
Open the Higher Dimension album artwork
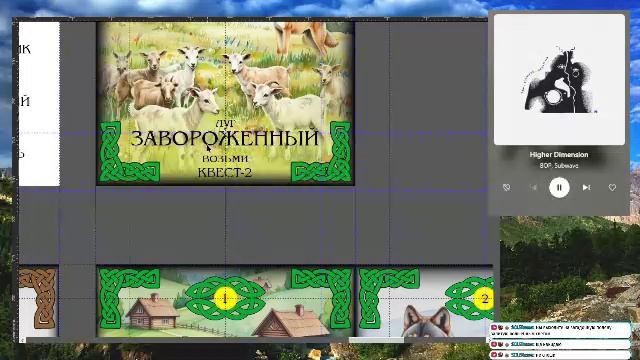[559, 80]
